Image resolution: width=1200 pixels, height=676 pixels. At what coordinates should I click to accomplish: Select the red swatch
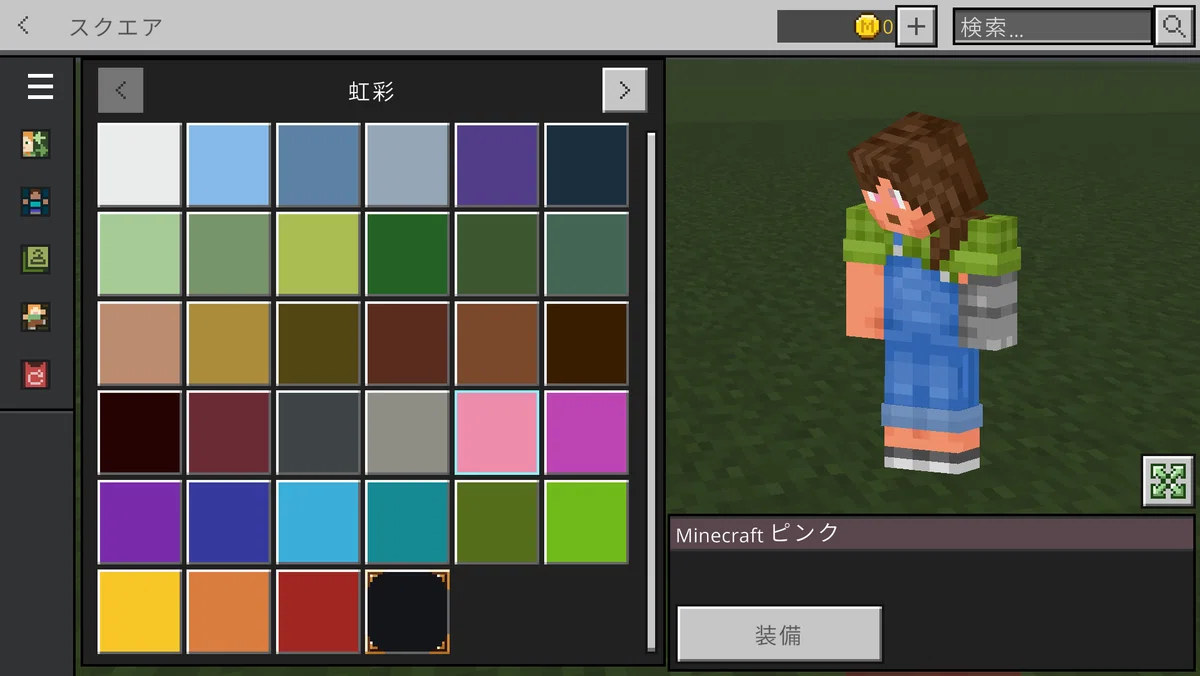[318, 612]
